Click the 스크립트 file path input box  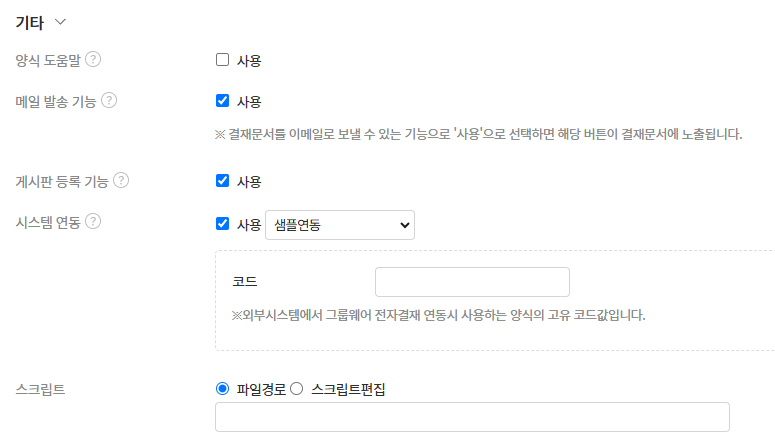tap(472, 417)
